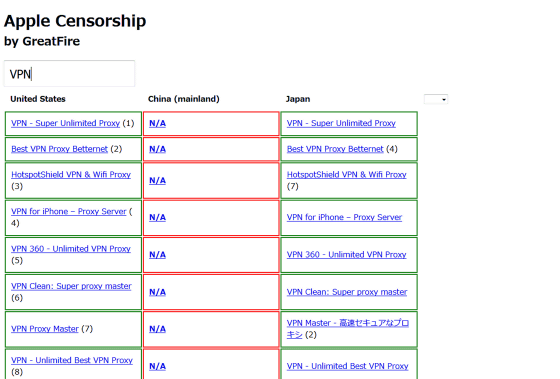Open Japan HotspotShield VPN & Wifi Proxy link

(x=346, y=175)
